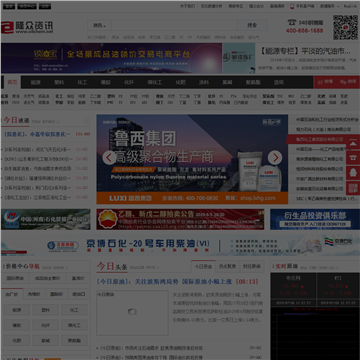Switch to the 今日原油 headline tab
The image size is (360, 360).
[203, 267]
